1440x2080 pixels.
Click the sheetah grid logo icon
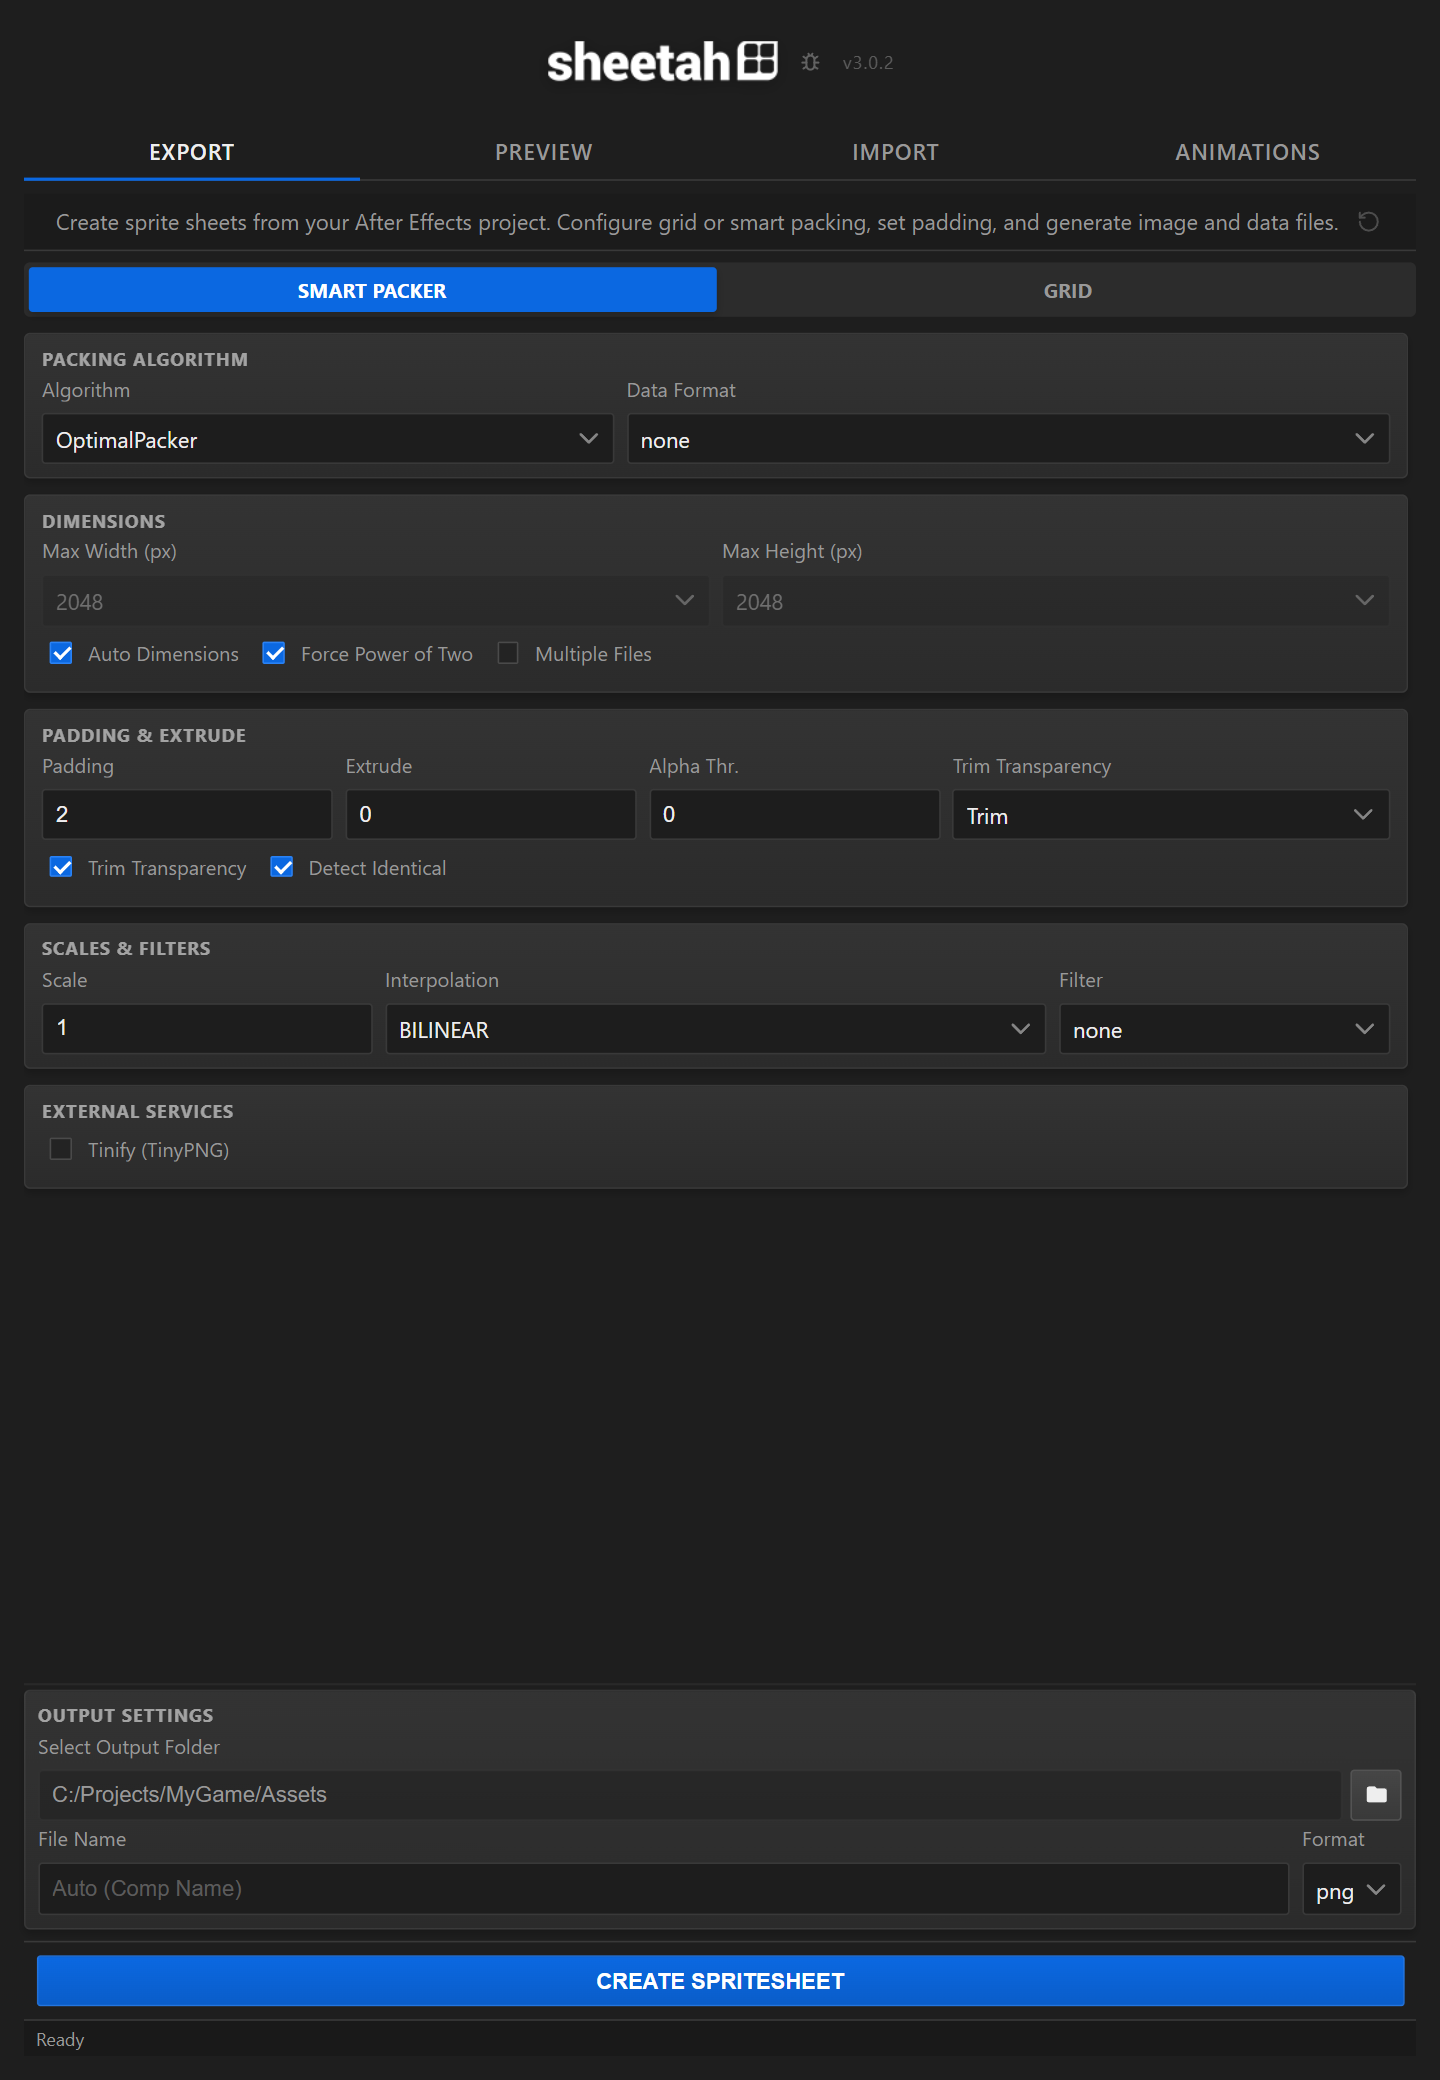coord(758,60)
